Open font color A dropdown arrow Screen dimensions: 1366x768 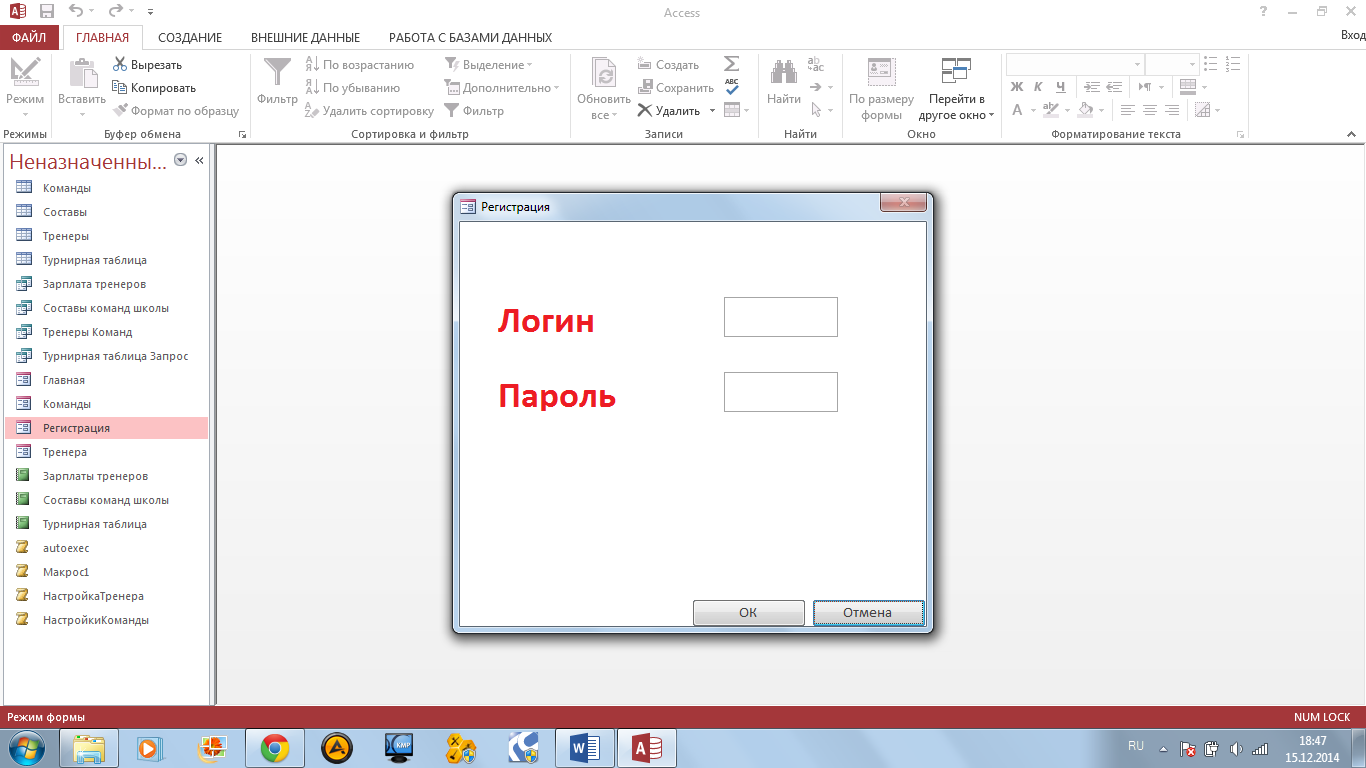[x=1031, y=110]
